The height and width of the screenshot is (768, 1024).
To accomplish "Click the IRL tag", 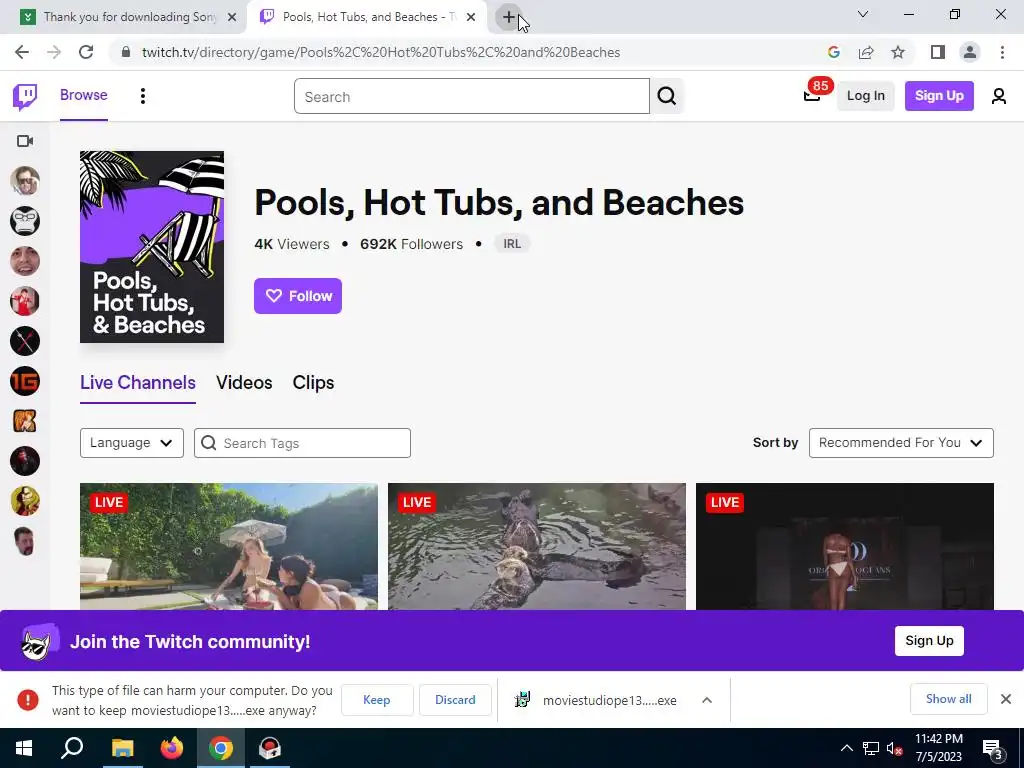I will click(512, 244).
